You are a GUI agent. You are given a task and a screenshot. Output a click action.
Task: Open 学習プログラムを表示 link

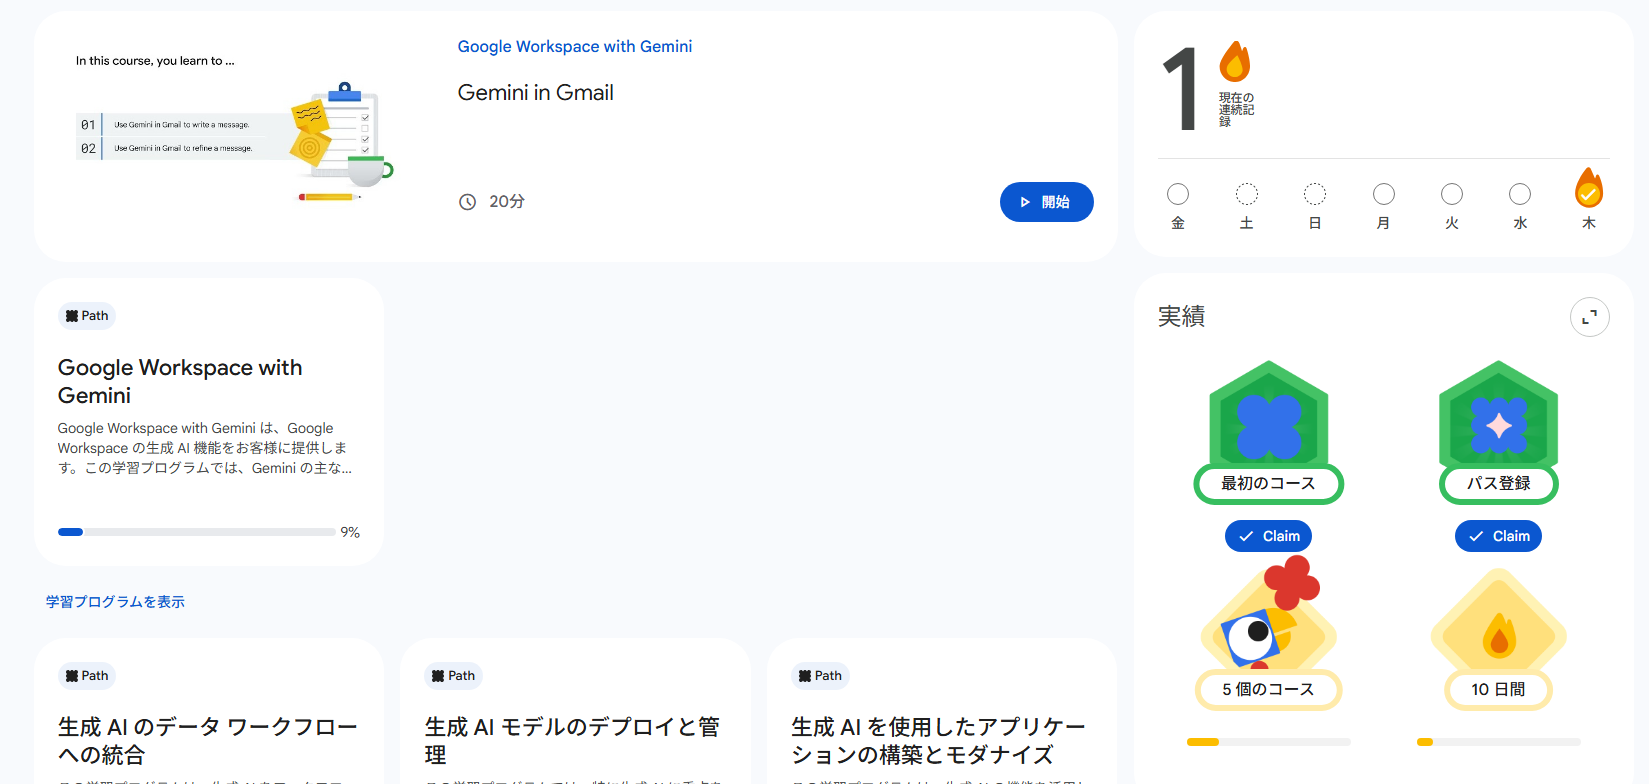115,602
